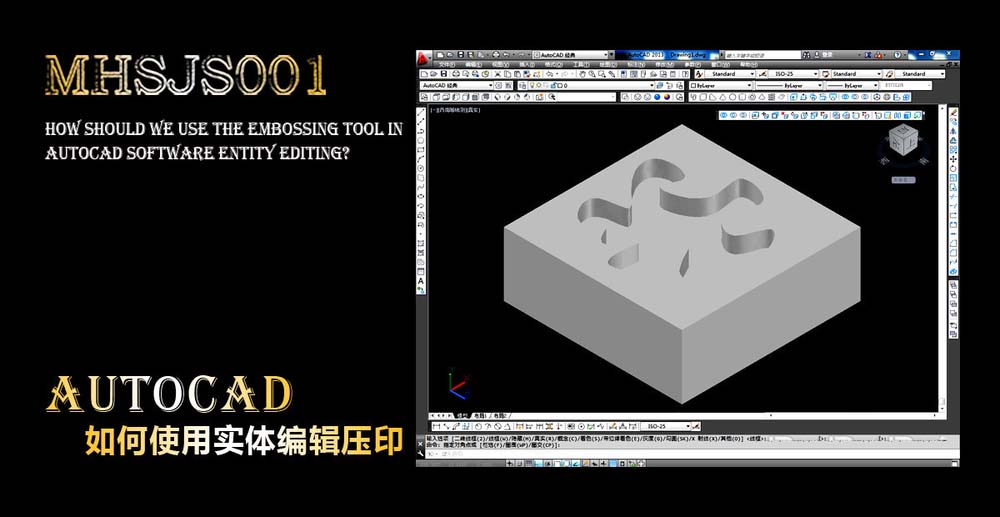The image size is (1000, 517).
Task: Open ISO-25 dropdown in Styles toolbar
Action: (793, 74)
